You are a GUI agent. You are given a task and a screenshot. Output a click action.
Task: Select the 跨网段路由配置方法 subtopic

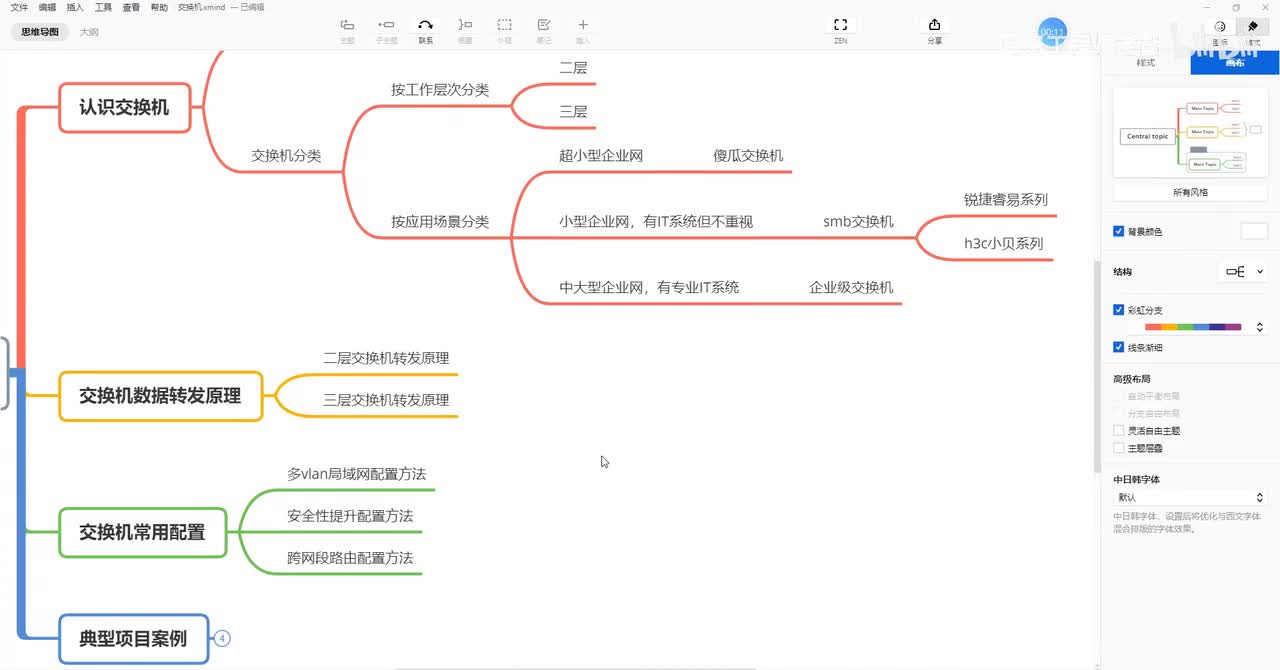point(350,557)
